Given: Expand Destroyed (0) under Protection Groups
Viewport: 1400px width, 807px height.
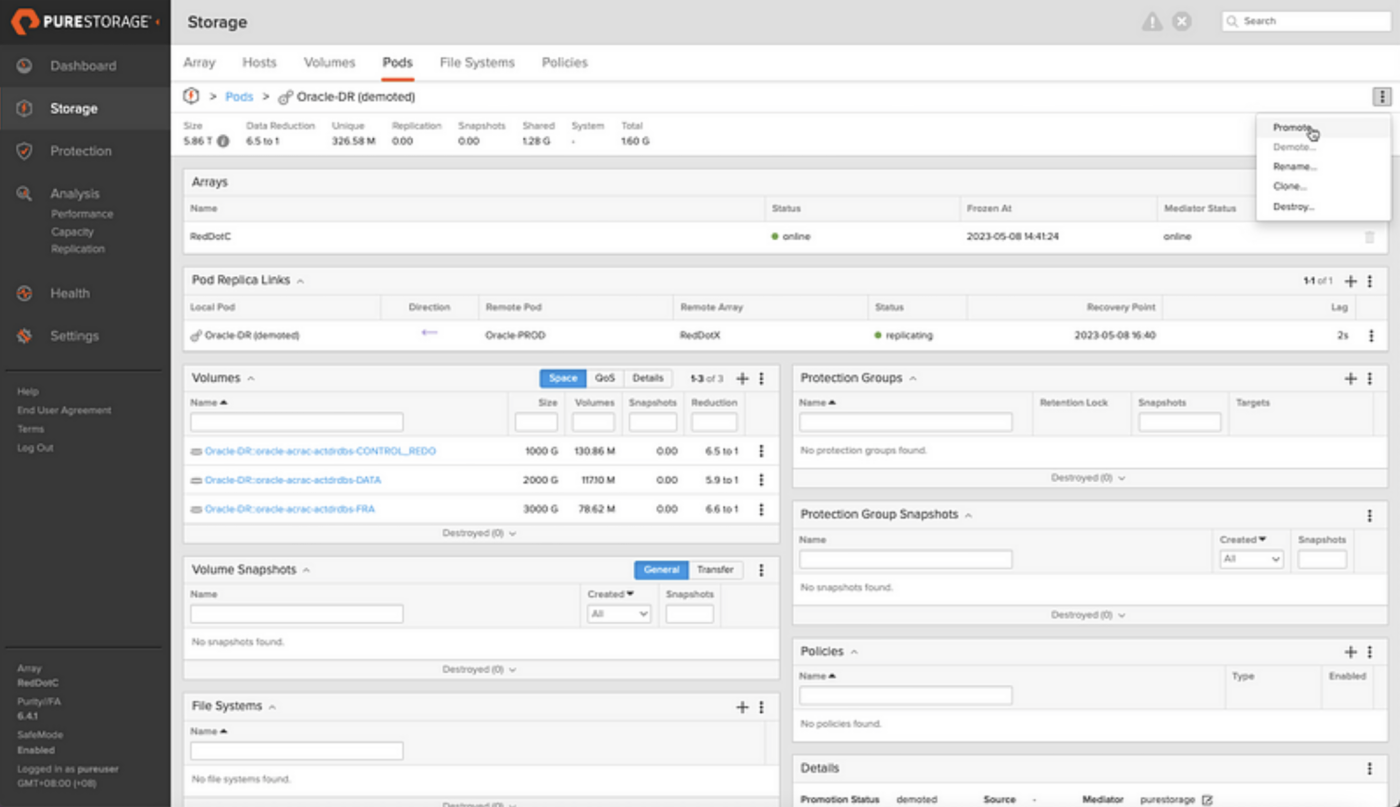Looking at the screenshot, I should (x=1089, y=478).
